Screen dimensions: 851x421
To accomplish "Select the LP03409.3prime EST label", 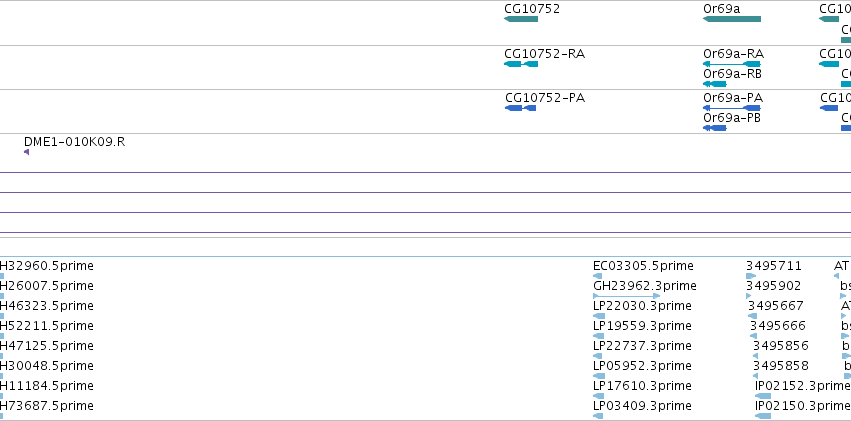I will pyautogui.click(x=642, y=406).
